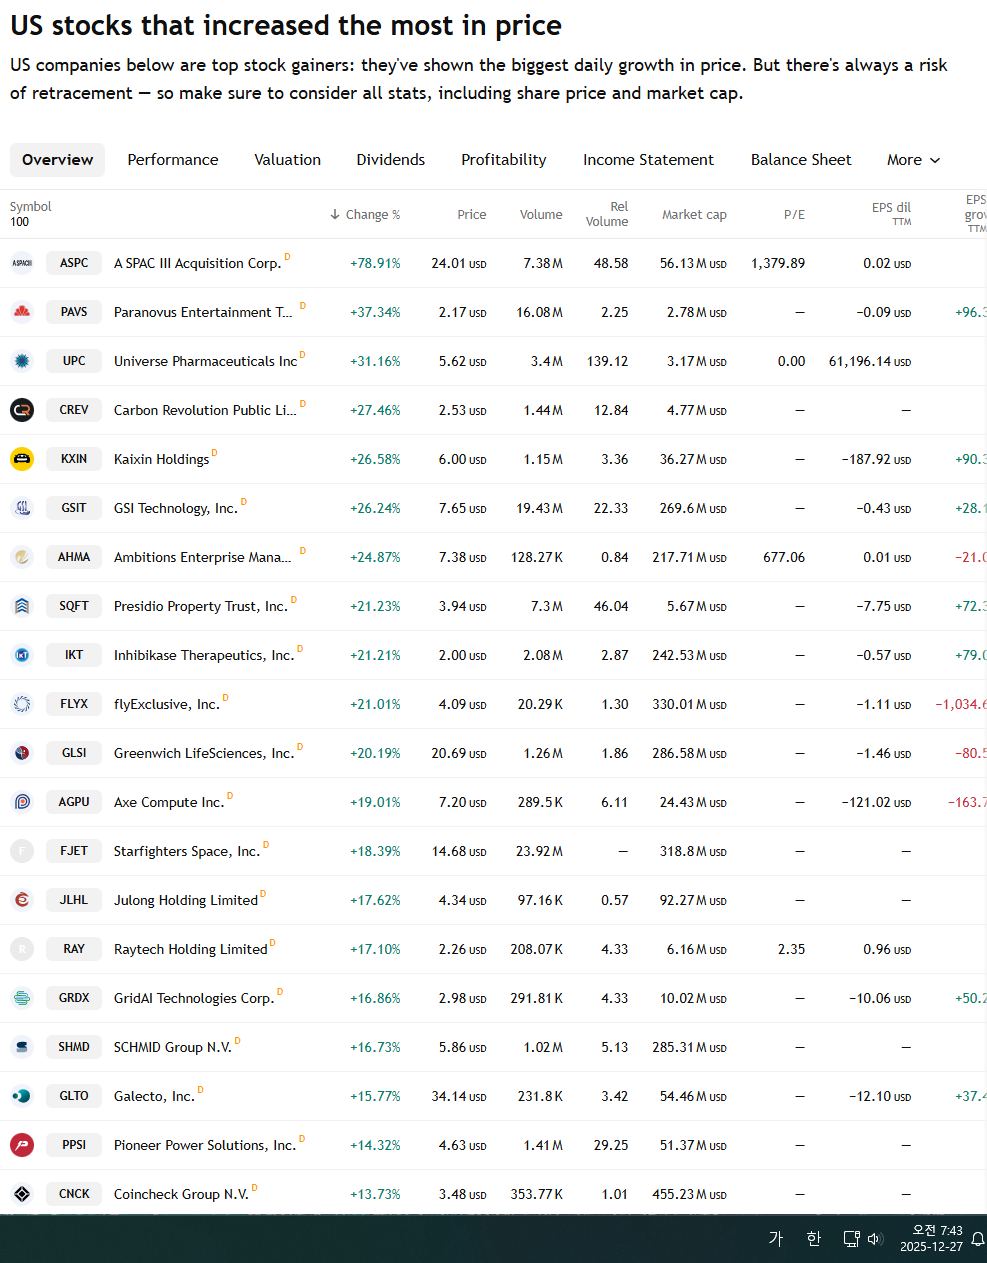
Task: Open the Kaixin Holdings company link
Action: pos(162,459)
